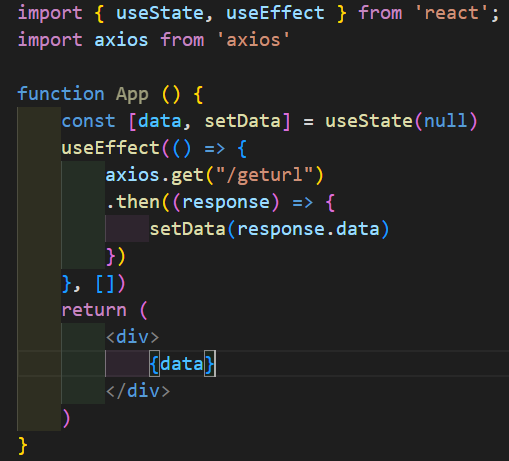Click the opening div tag
This screenshot has width=509, height=461.
coord(133,337)
